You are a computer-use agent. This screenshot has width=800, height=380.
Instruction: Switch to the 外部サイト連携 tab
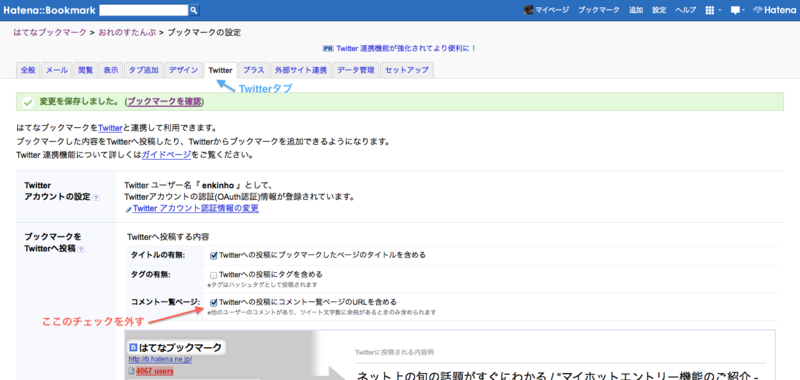click(x=301, y=70)
